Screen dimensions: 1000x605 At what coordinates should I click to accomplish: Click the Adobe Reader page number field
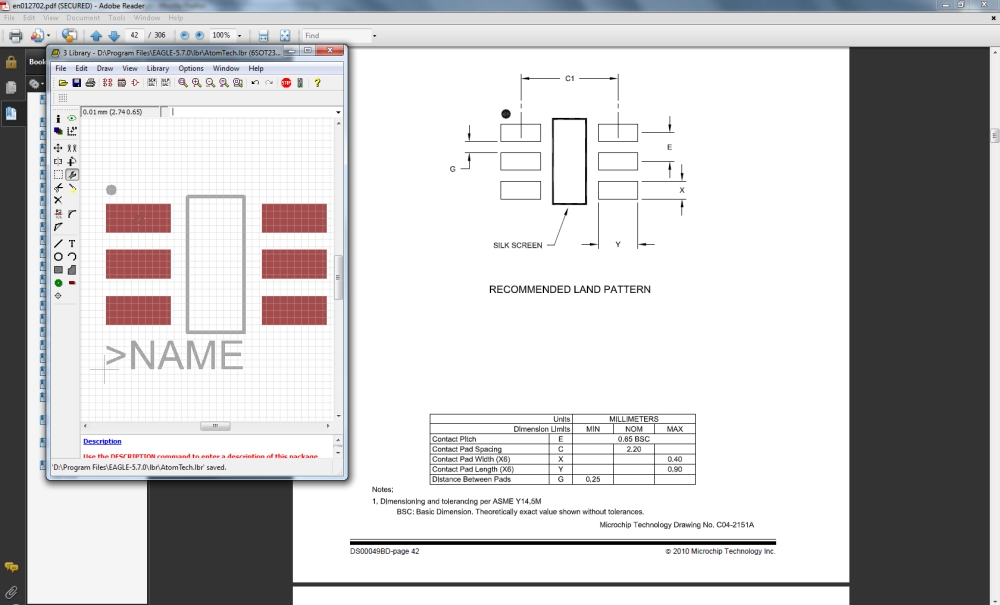pyautogui.click(x=134, y=36)
